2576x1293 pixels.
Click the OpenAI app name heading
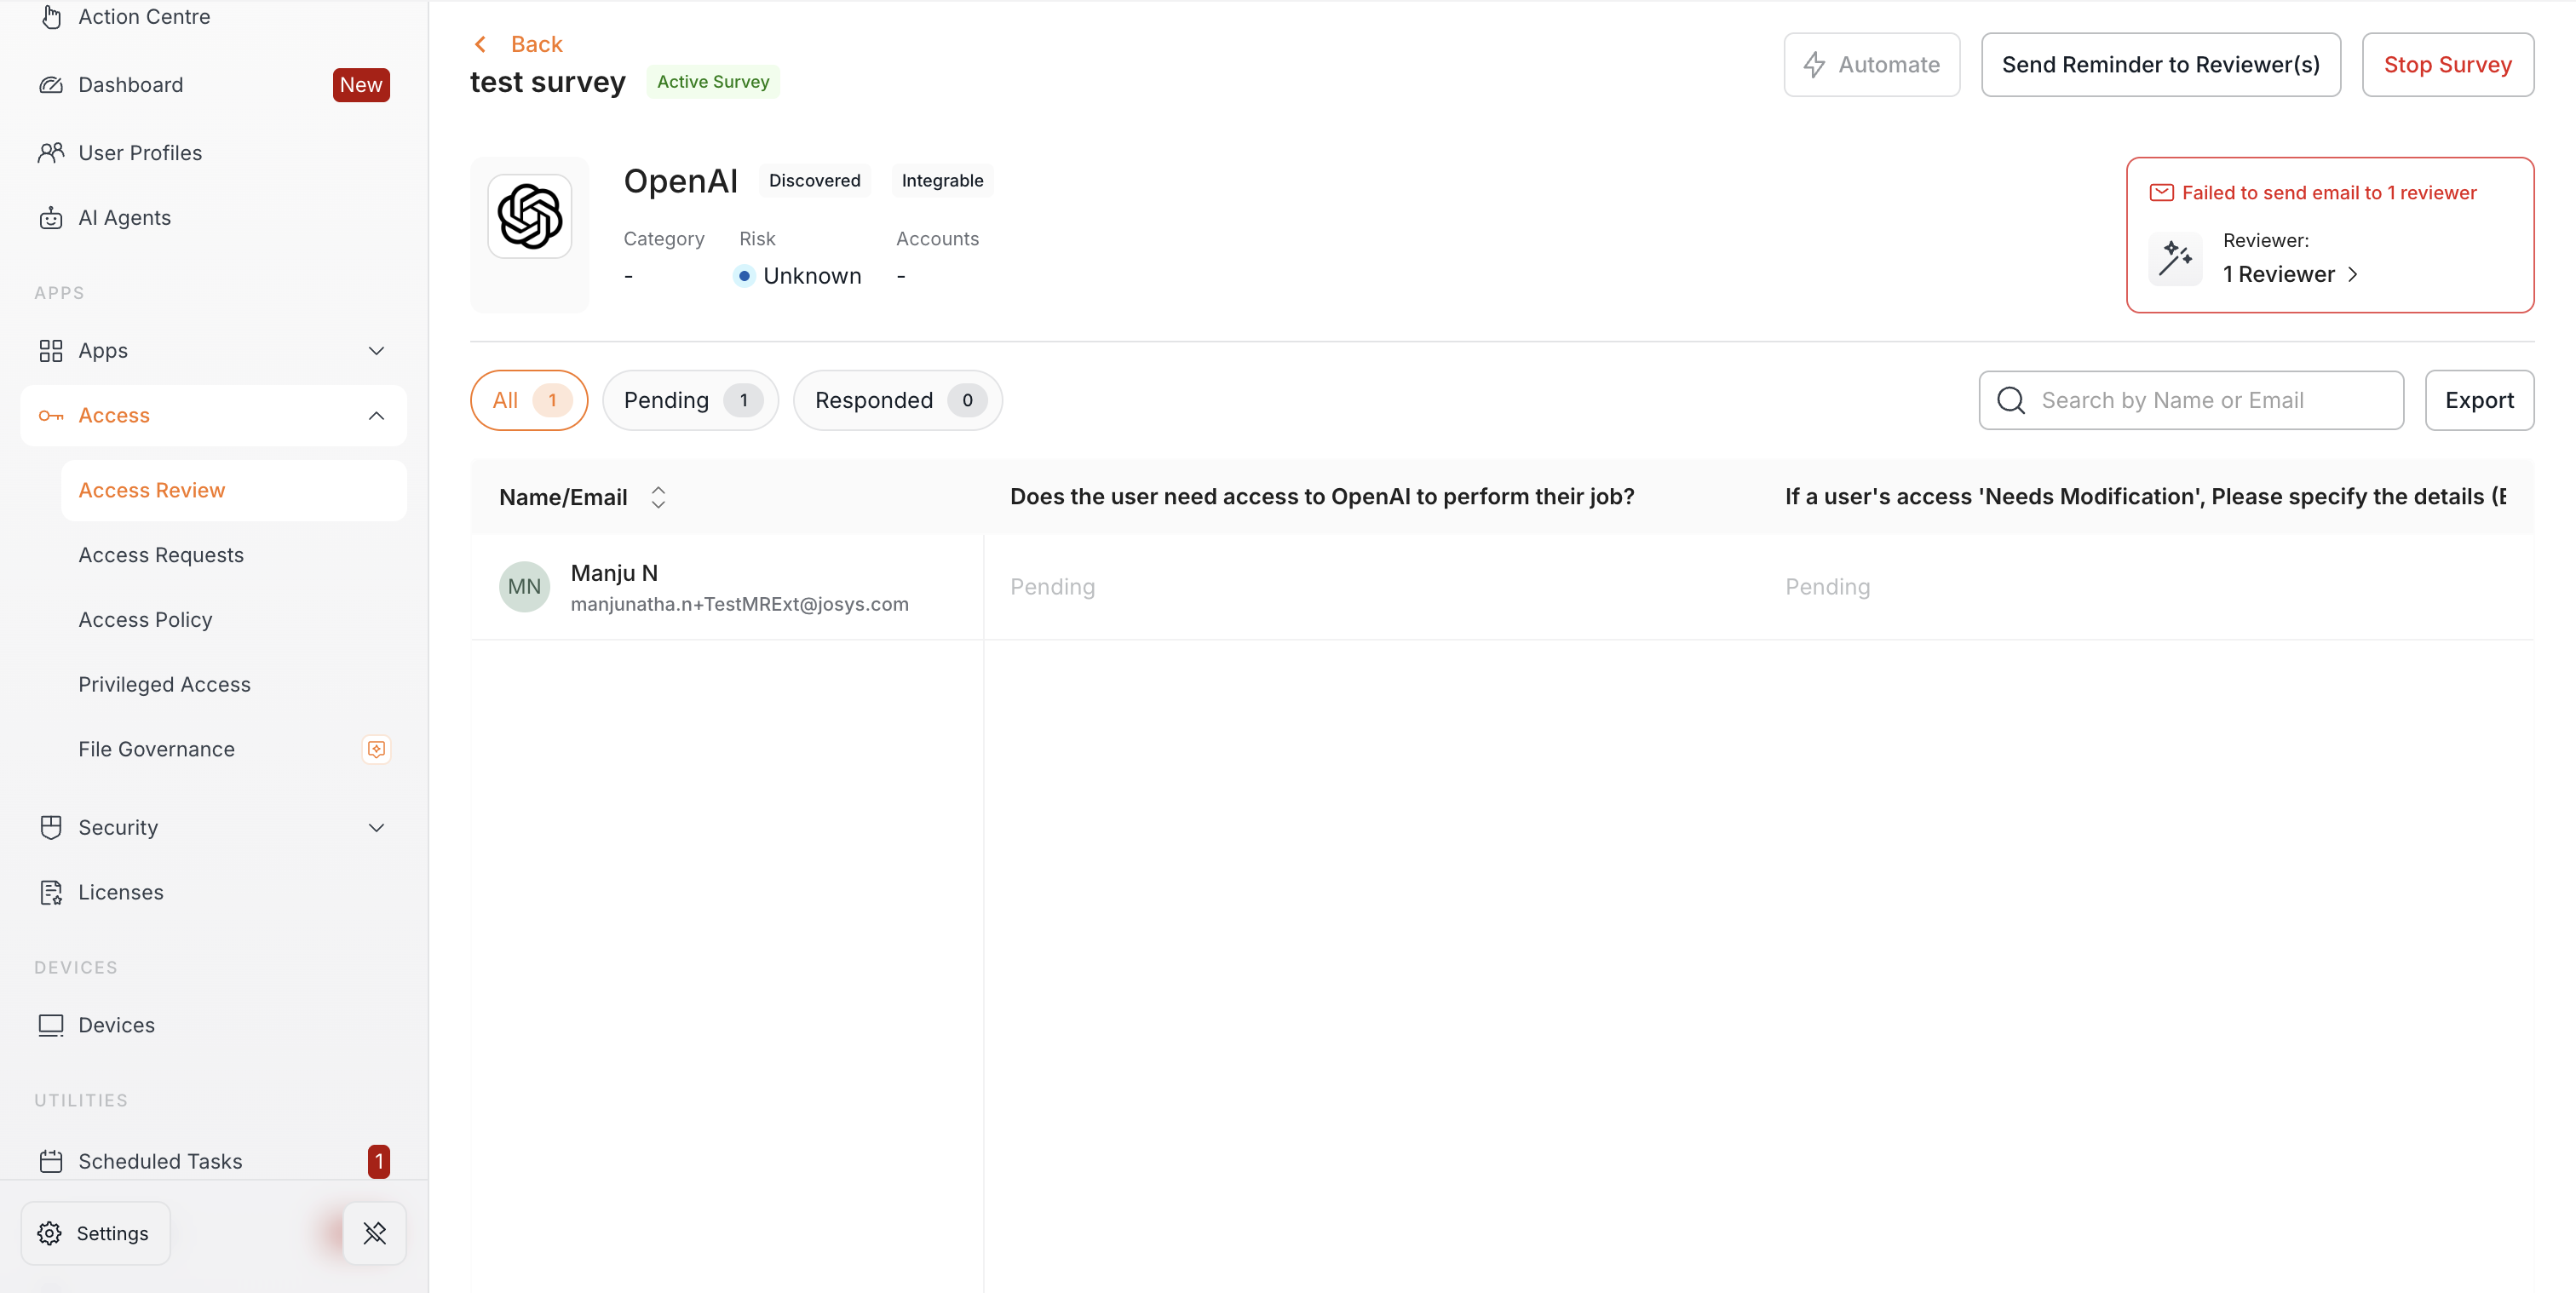680,181
